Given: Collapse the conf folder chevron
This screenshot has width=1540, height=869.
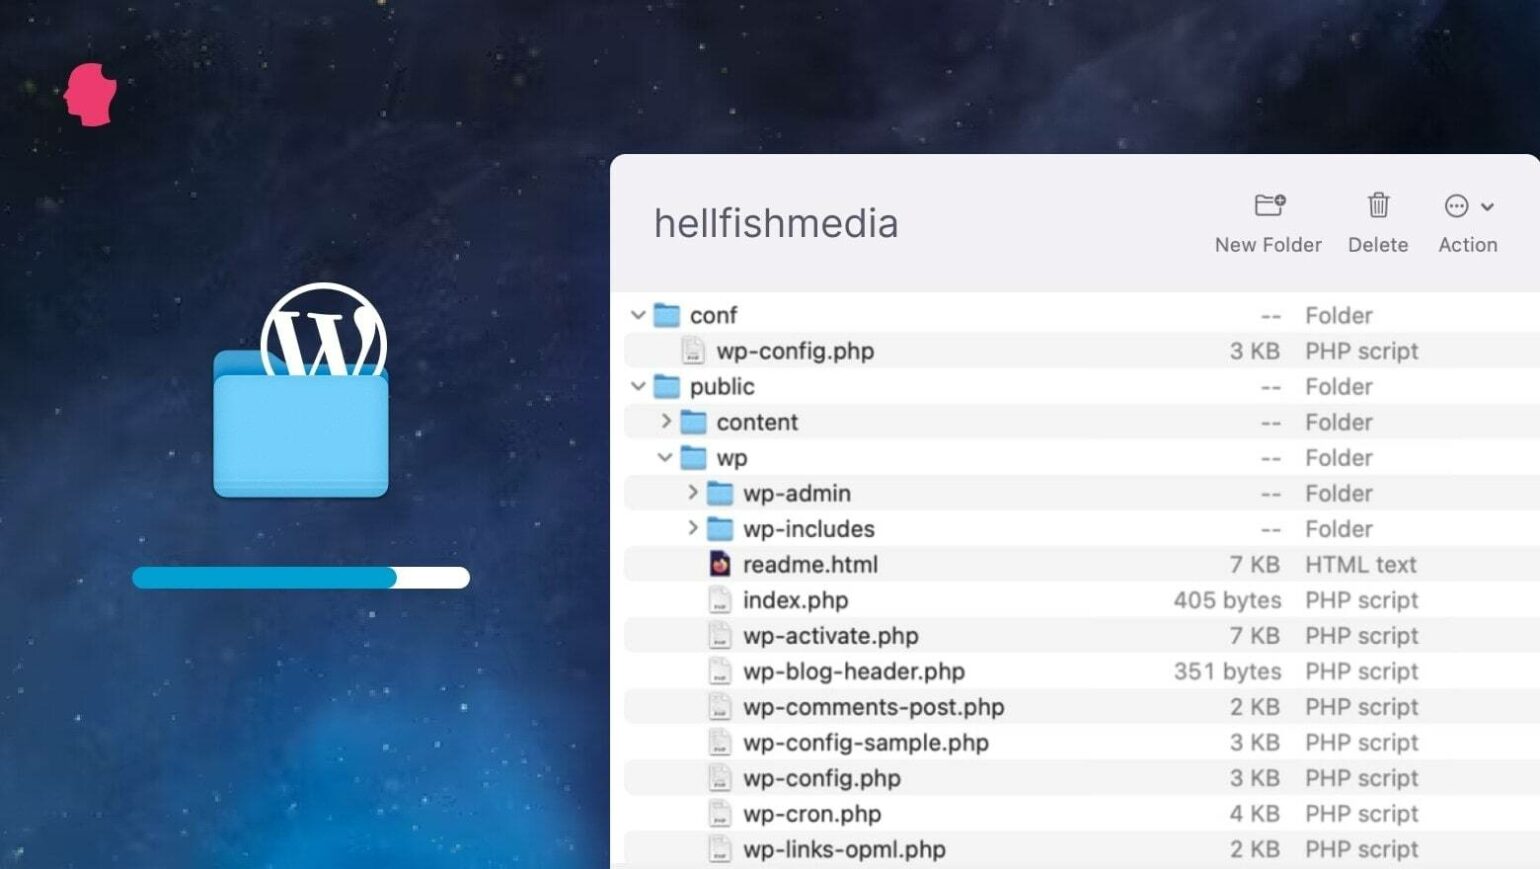Looking at the screenshot, I should coord(638,315).
